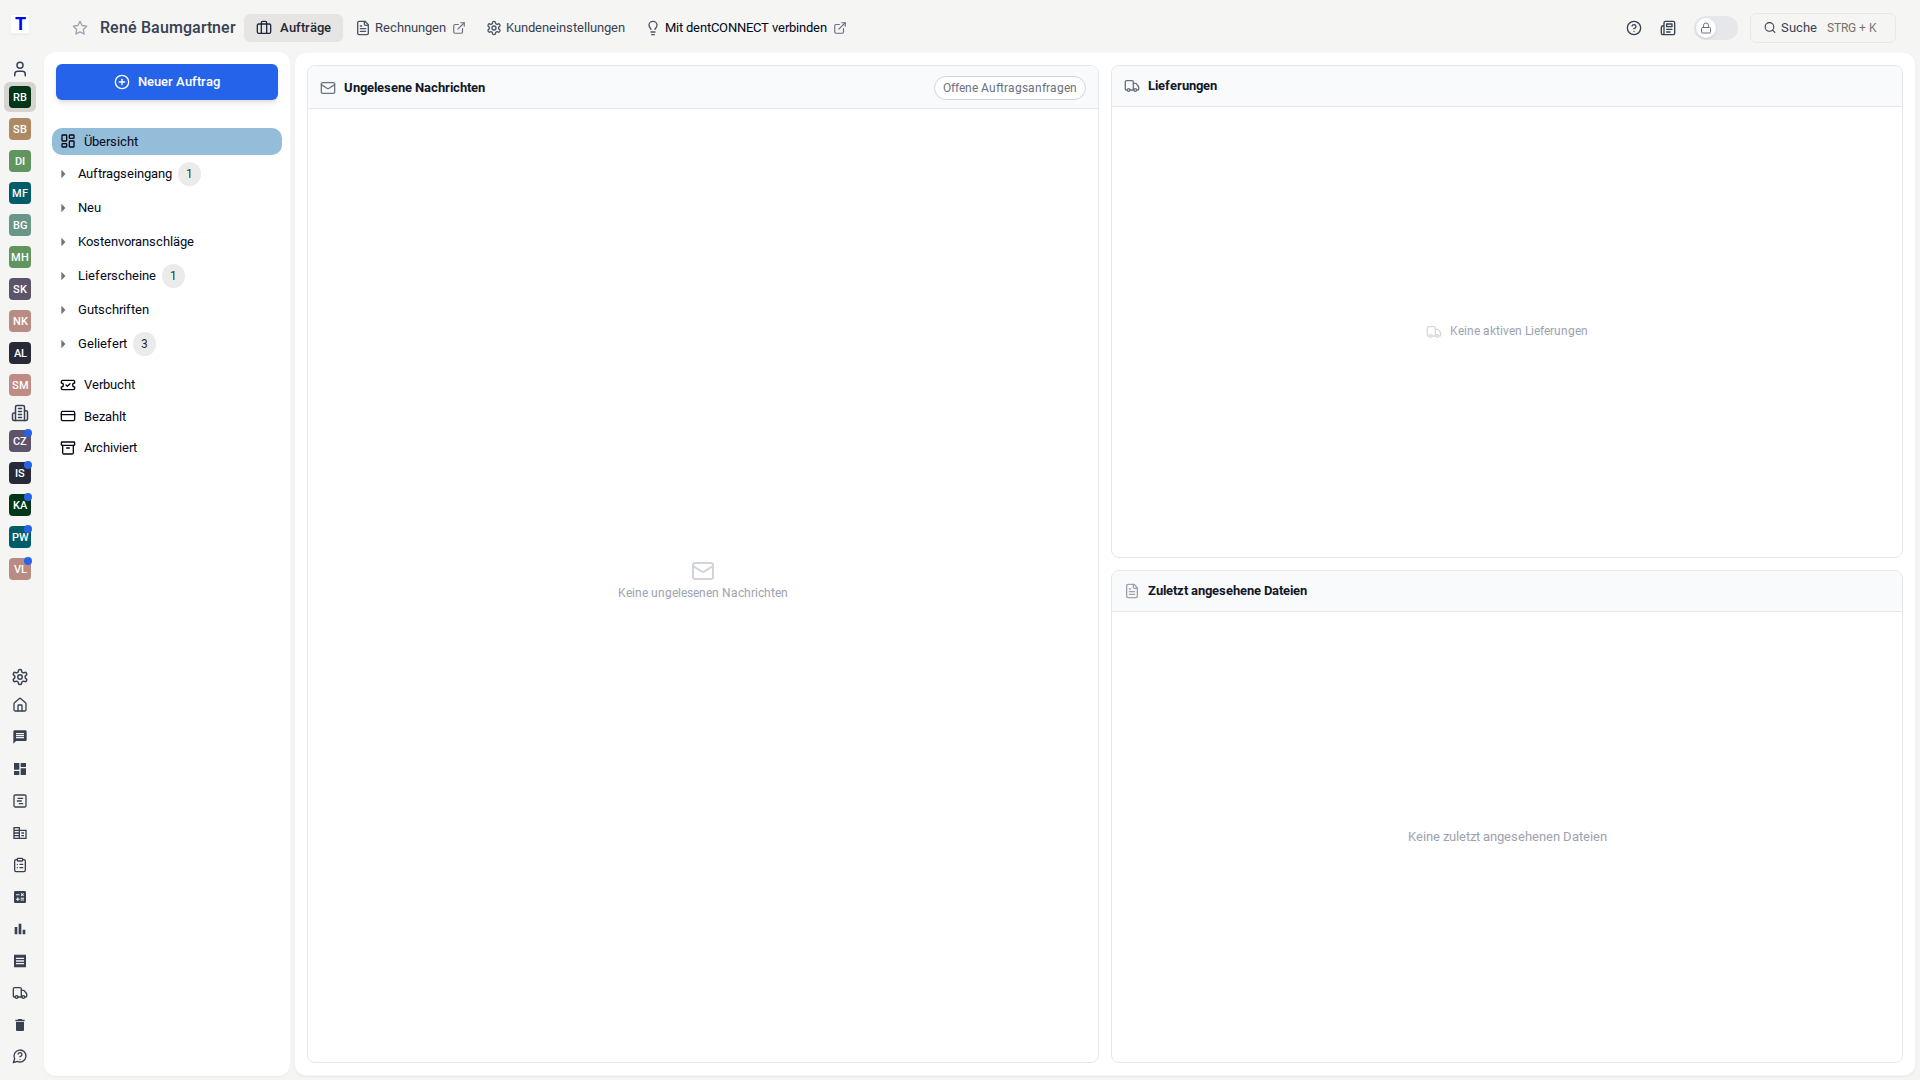The height and width of the screenshot is (1080, 1920).
Task: Expand the Neu tree item
Action: coord(63,208)
